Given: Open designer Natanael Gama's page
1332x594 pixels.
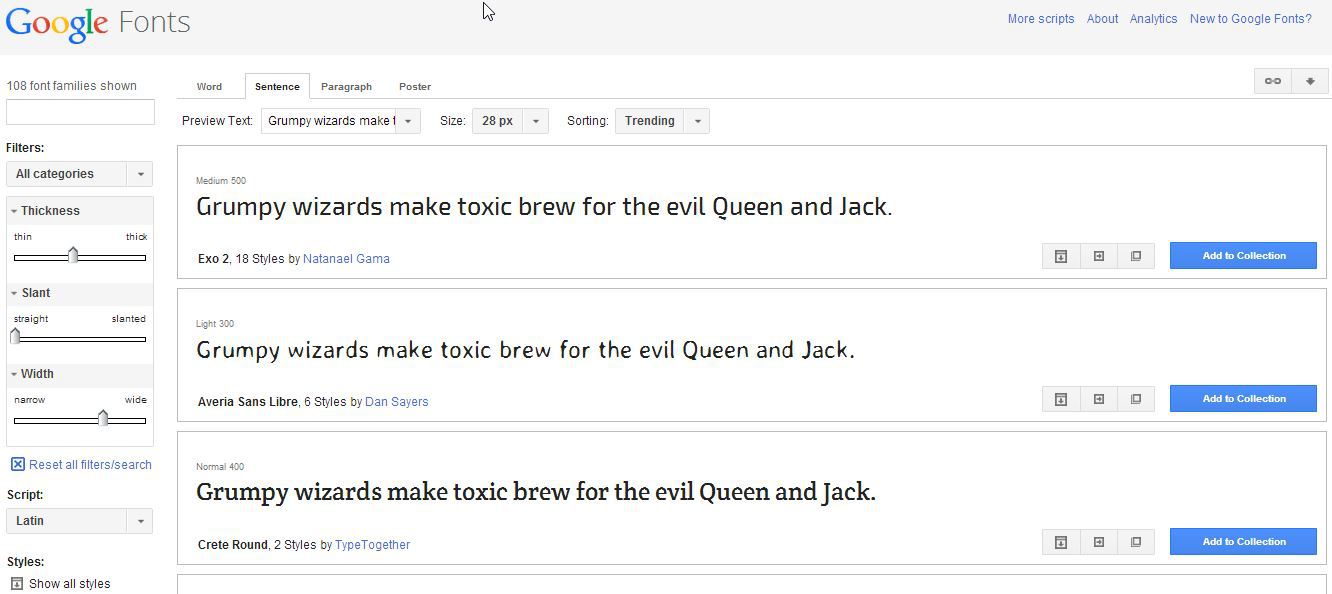Looking at the screenshot, I should coord(346,259).
